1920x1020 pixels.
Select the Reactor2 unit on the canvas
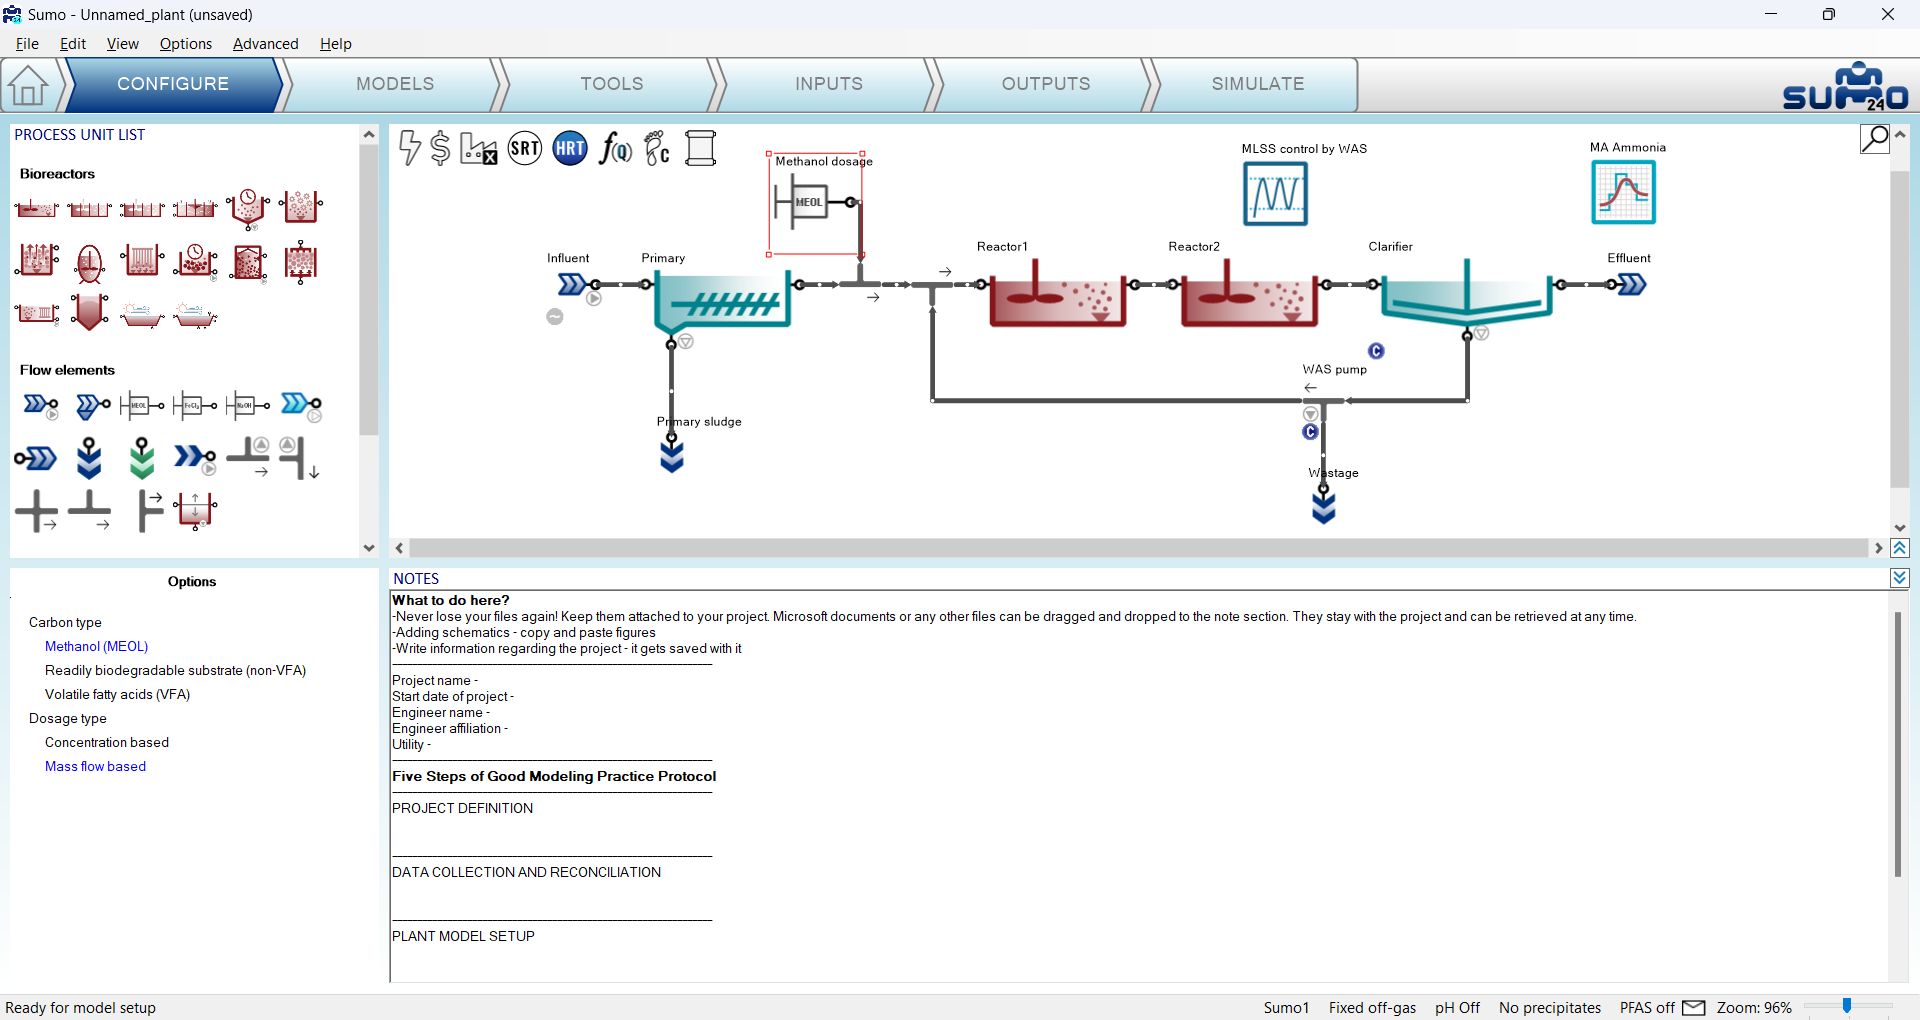1249,294
